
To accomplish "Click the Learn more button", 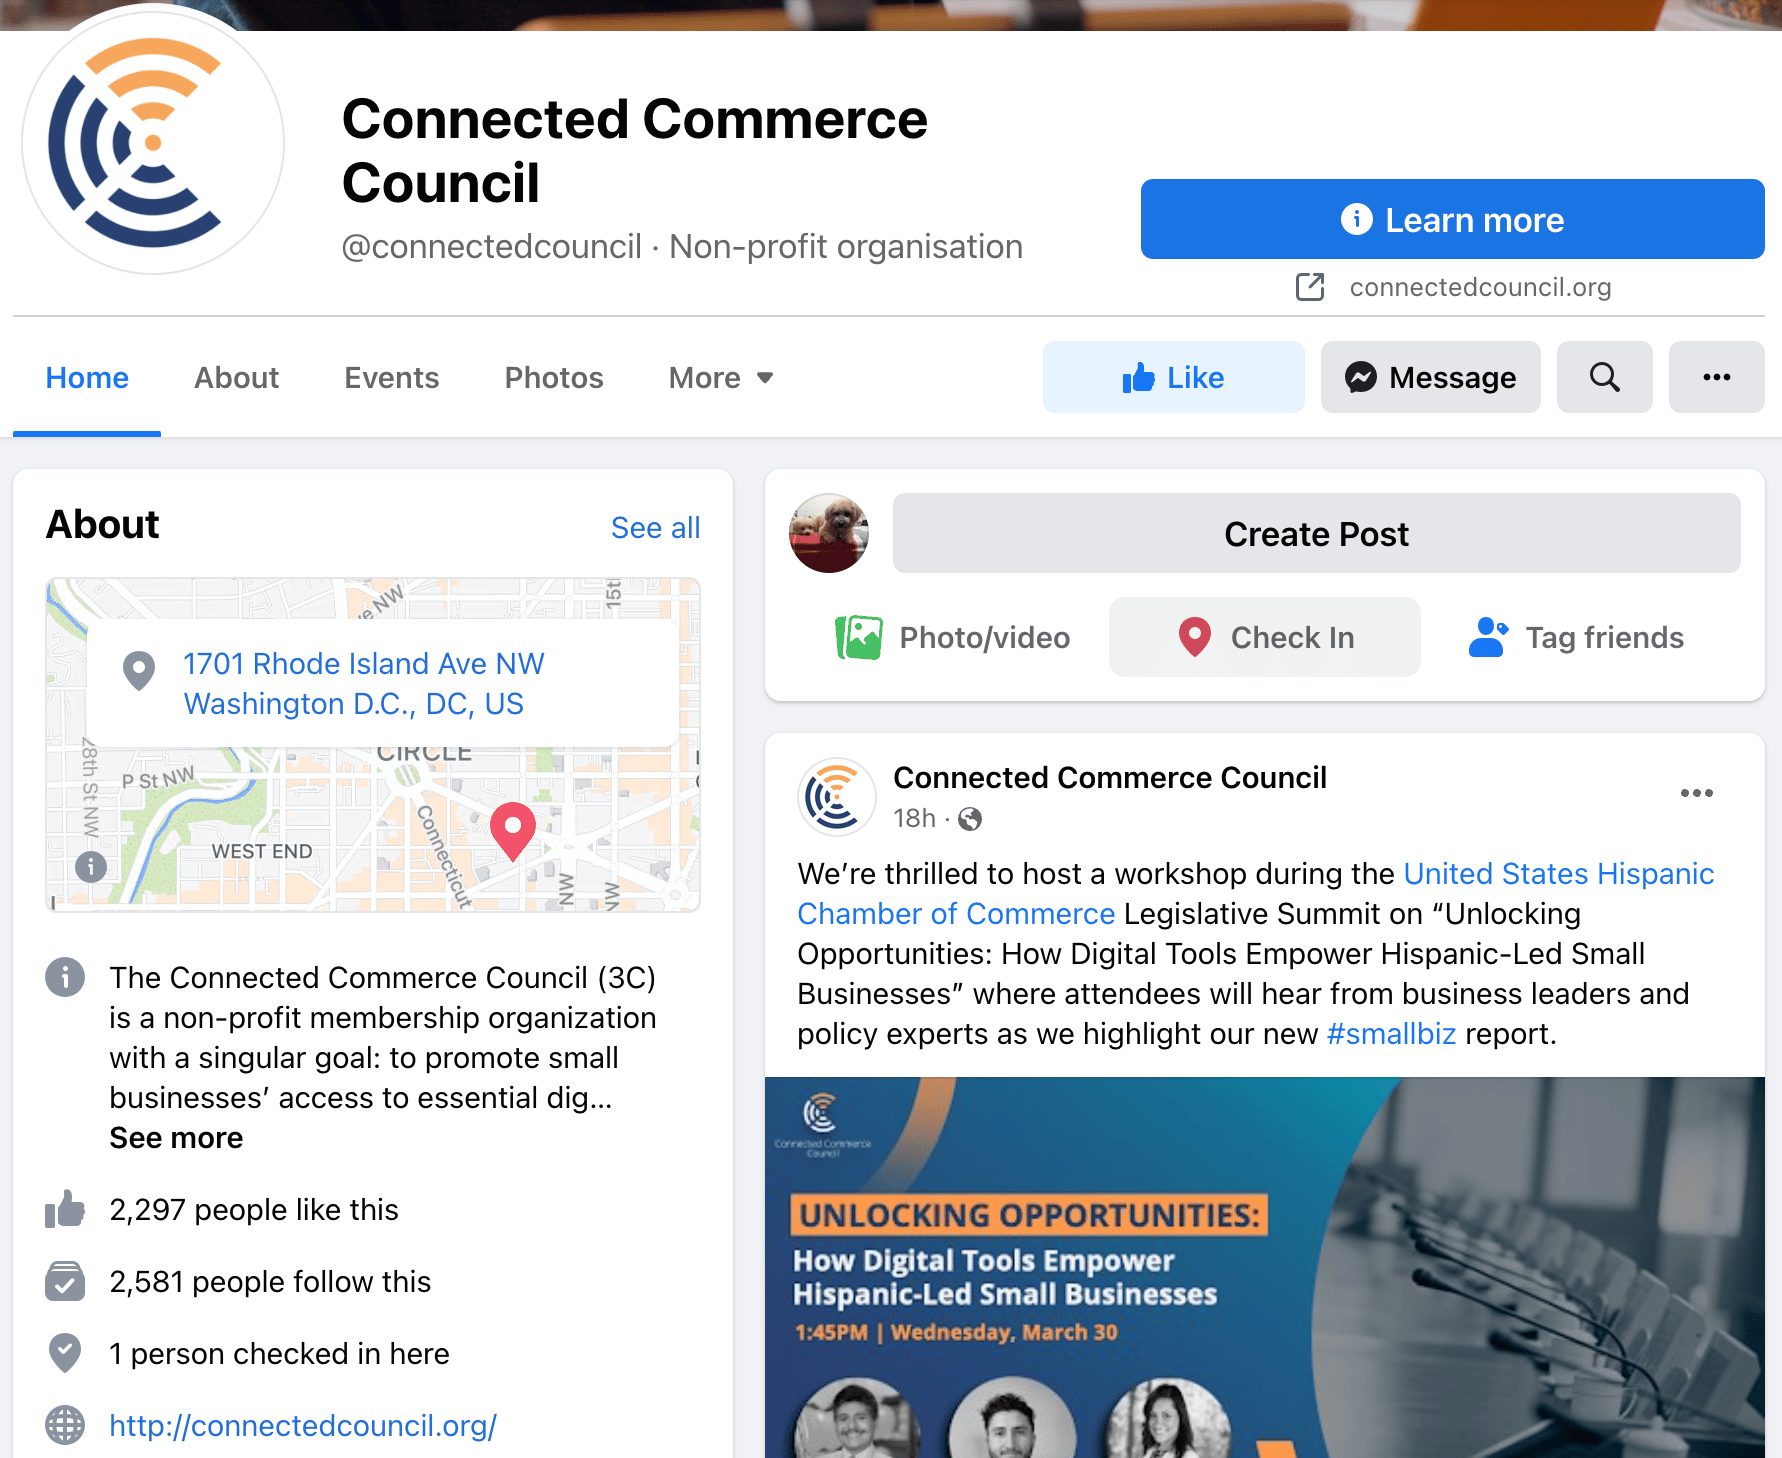I will click(x=1452, y=219).
